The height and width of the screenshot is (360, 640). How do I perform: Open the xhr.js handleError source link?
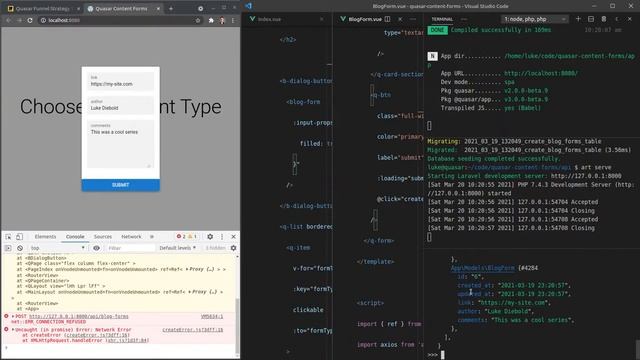127,340
